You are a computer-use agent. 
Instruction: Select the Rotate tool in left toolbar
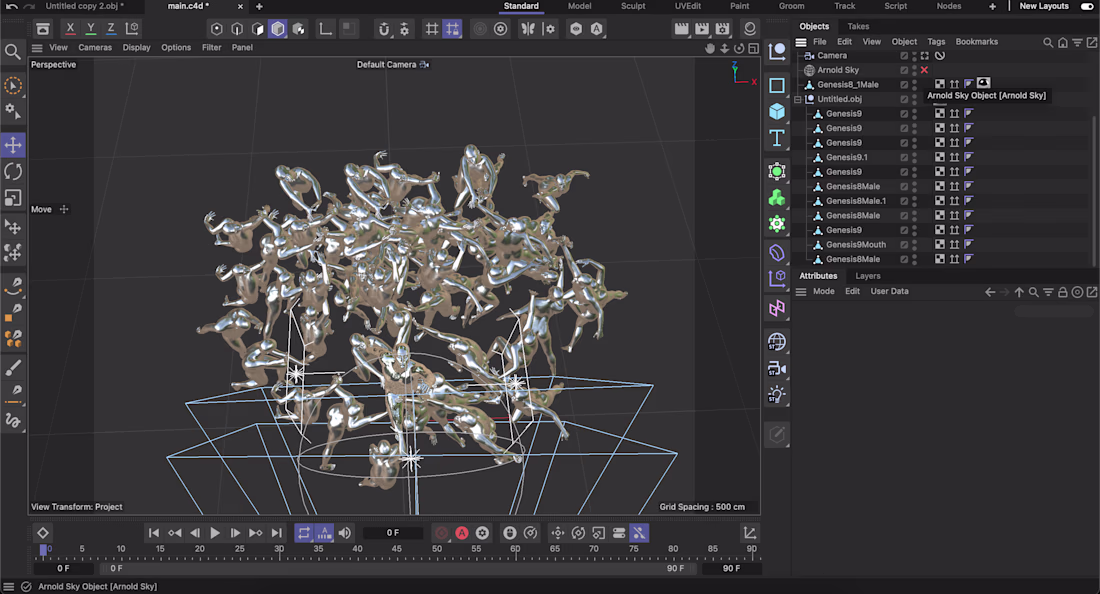click(13, 172)
